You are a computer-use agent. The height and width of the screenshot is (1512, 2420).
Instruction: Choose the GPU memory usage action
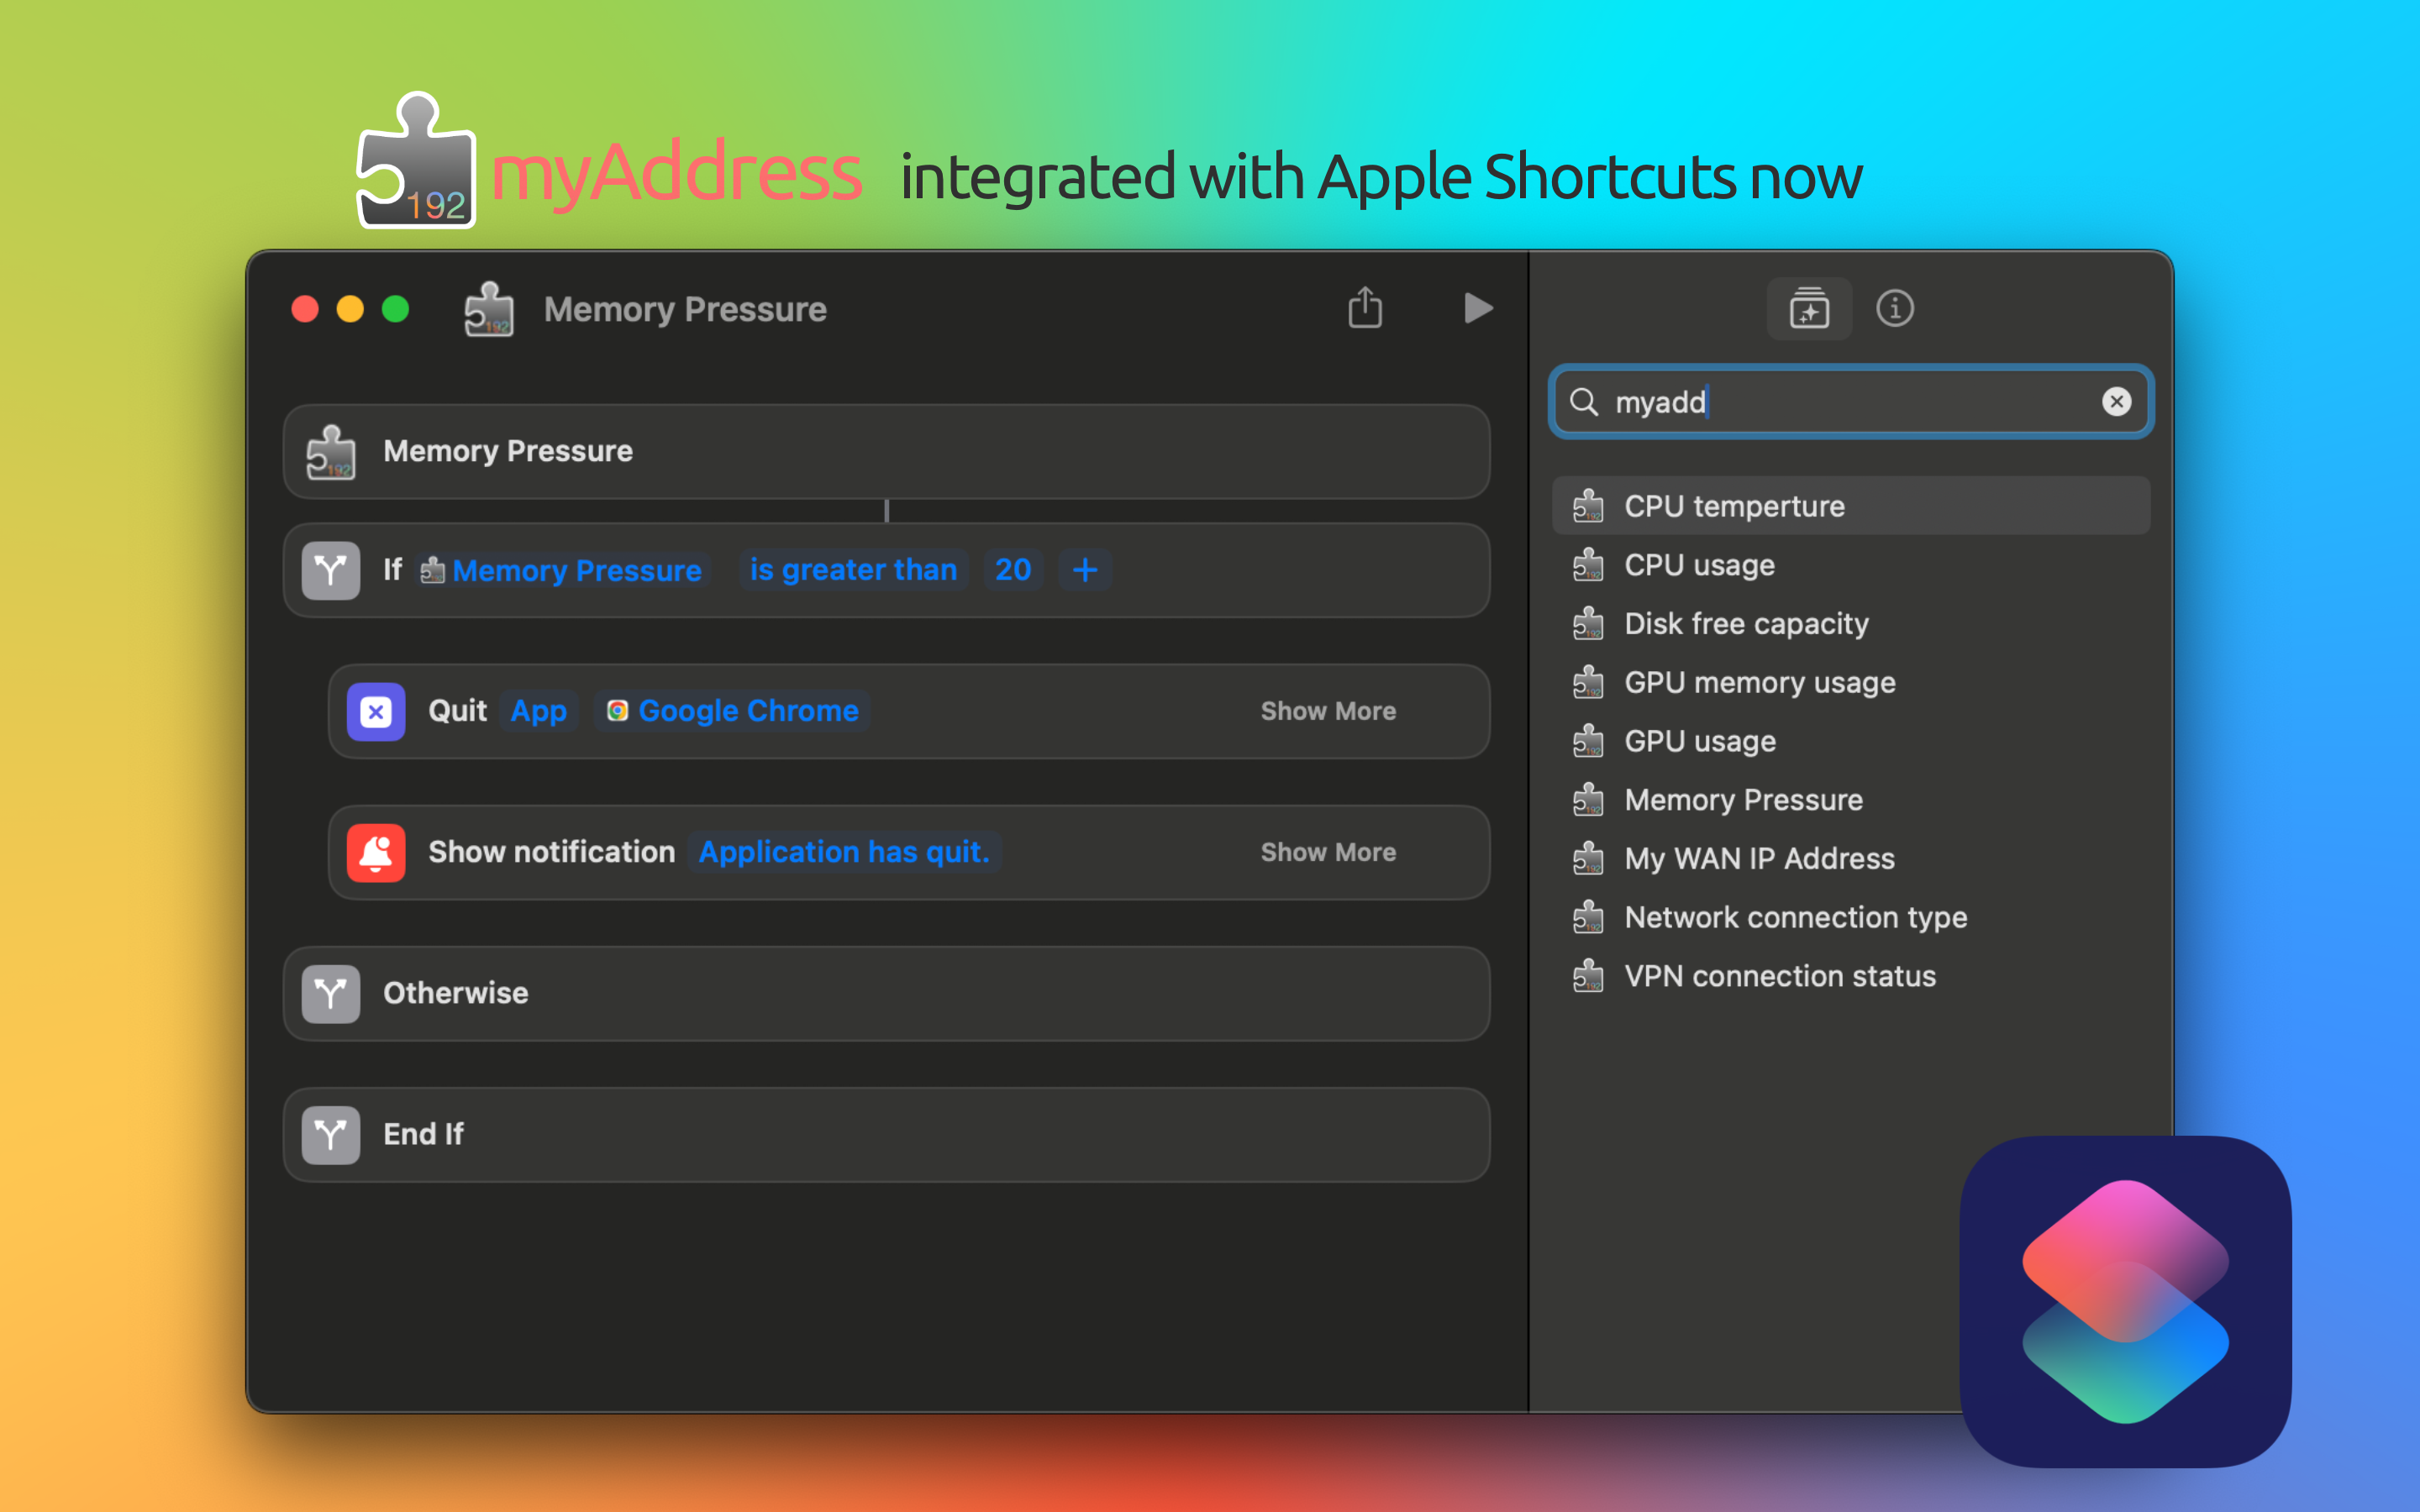(x=1850, y=682)
